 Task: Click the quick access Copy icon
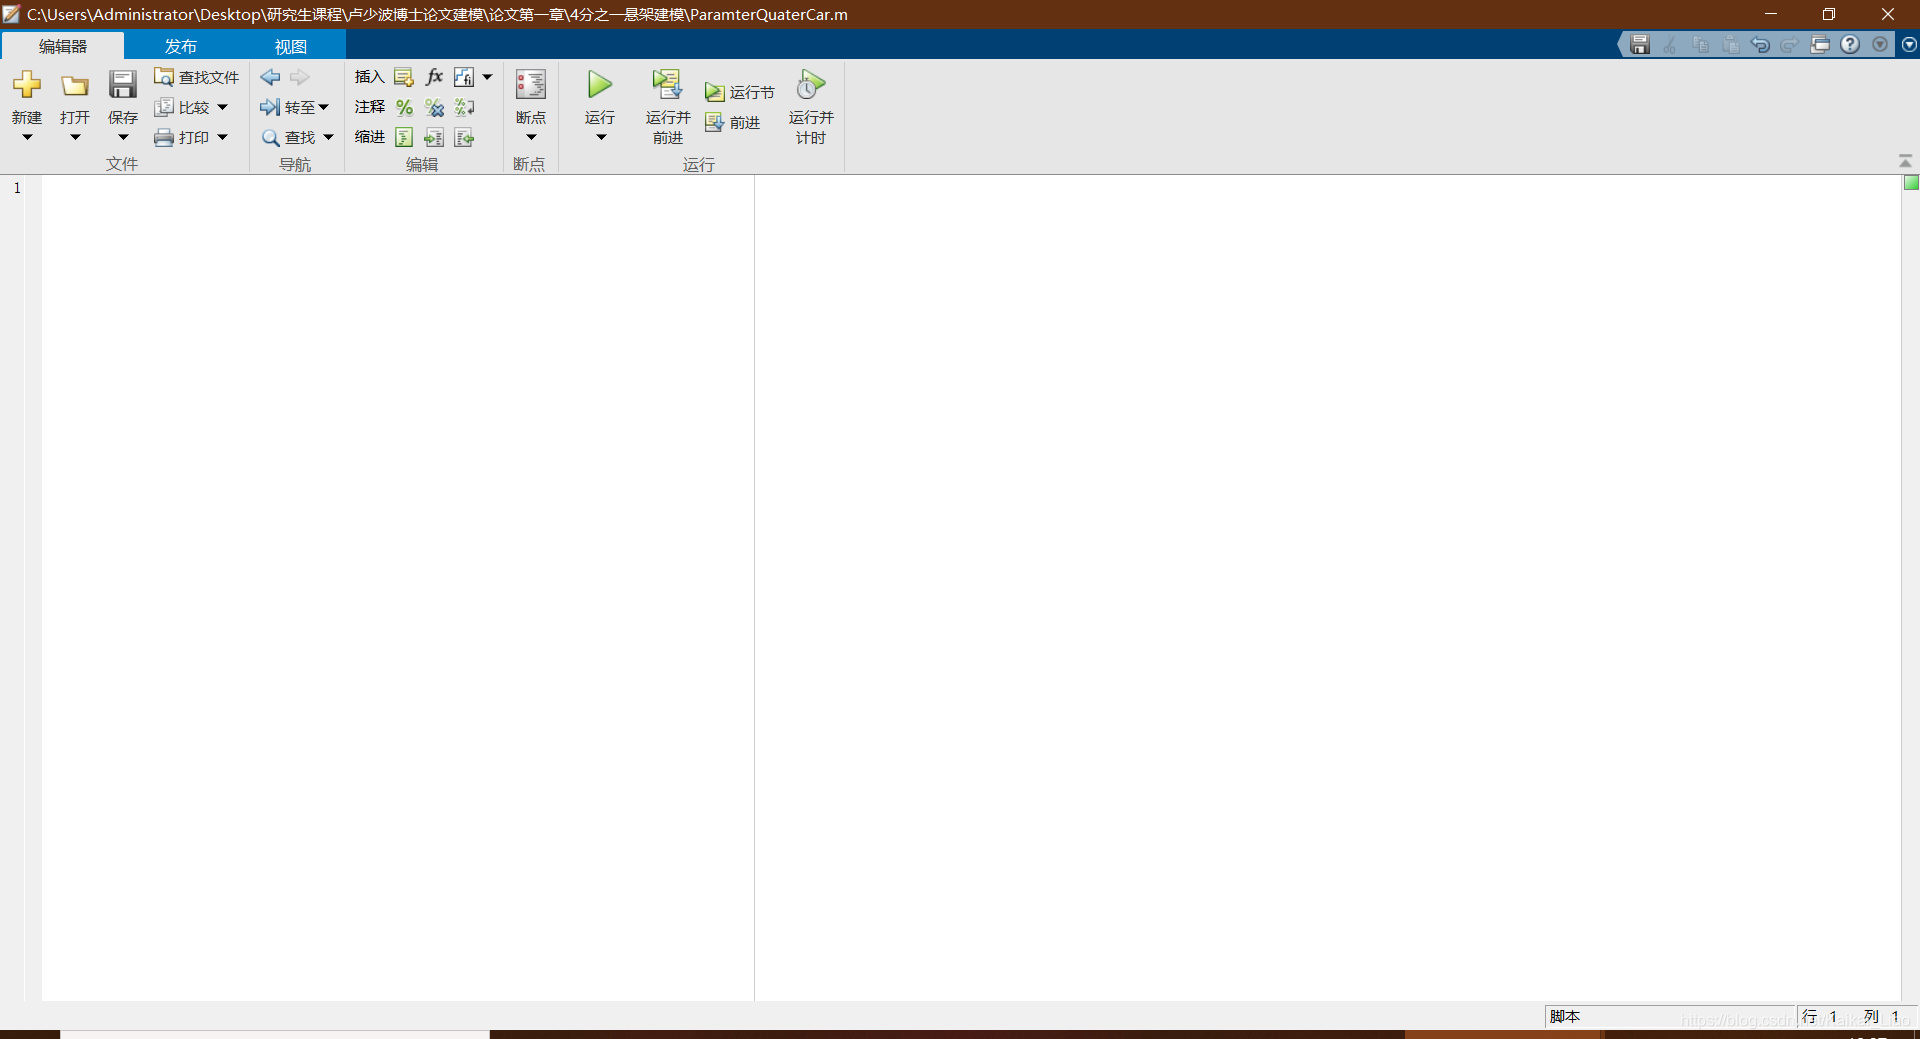point(1700,44)
